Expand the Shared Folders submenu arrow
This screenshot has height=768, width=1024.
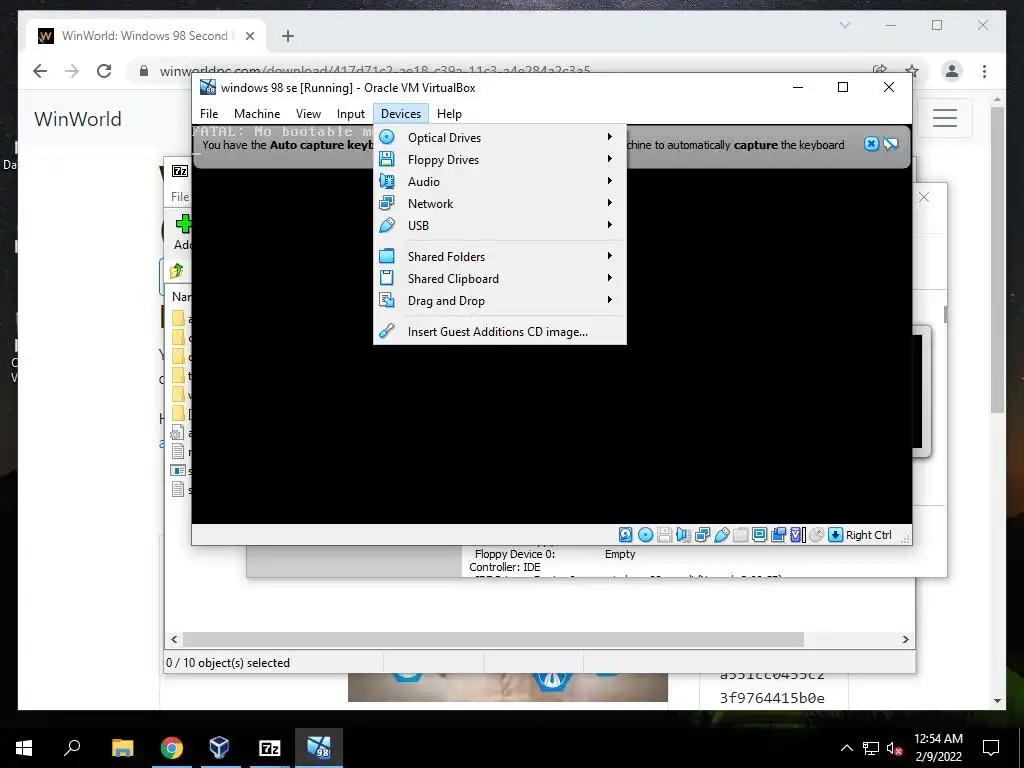(609, 255)
